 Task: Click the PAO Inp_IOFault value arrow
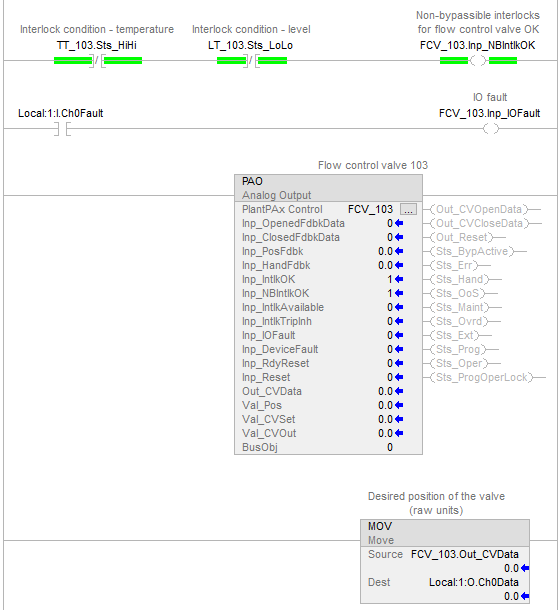click(x=399, y=335)
